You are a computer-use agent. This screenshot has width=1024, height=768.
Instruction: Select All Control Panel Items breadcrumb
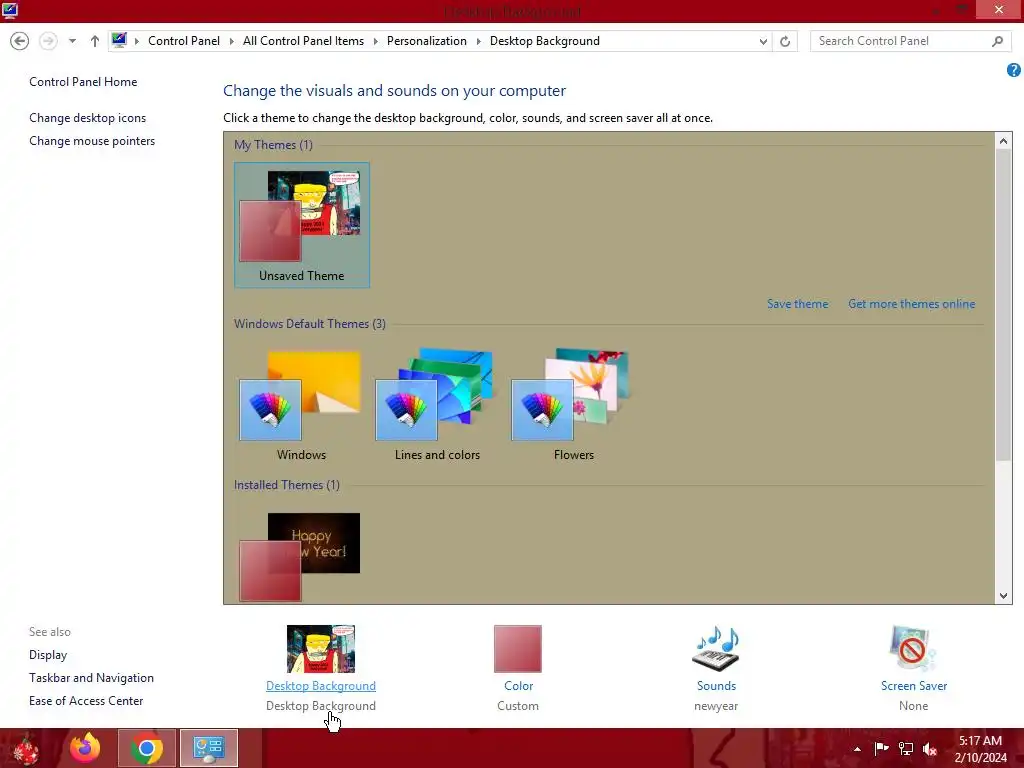click(x=303, y=40)
